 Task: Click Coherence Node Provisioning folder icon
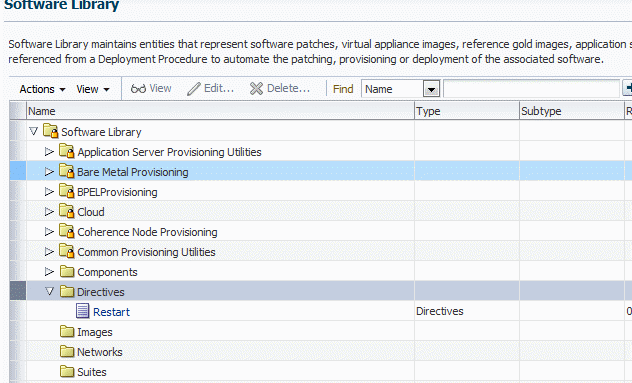point(67,231)
